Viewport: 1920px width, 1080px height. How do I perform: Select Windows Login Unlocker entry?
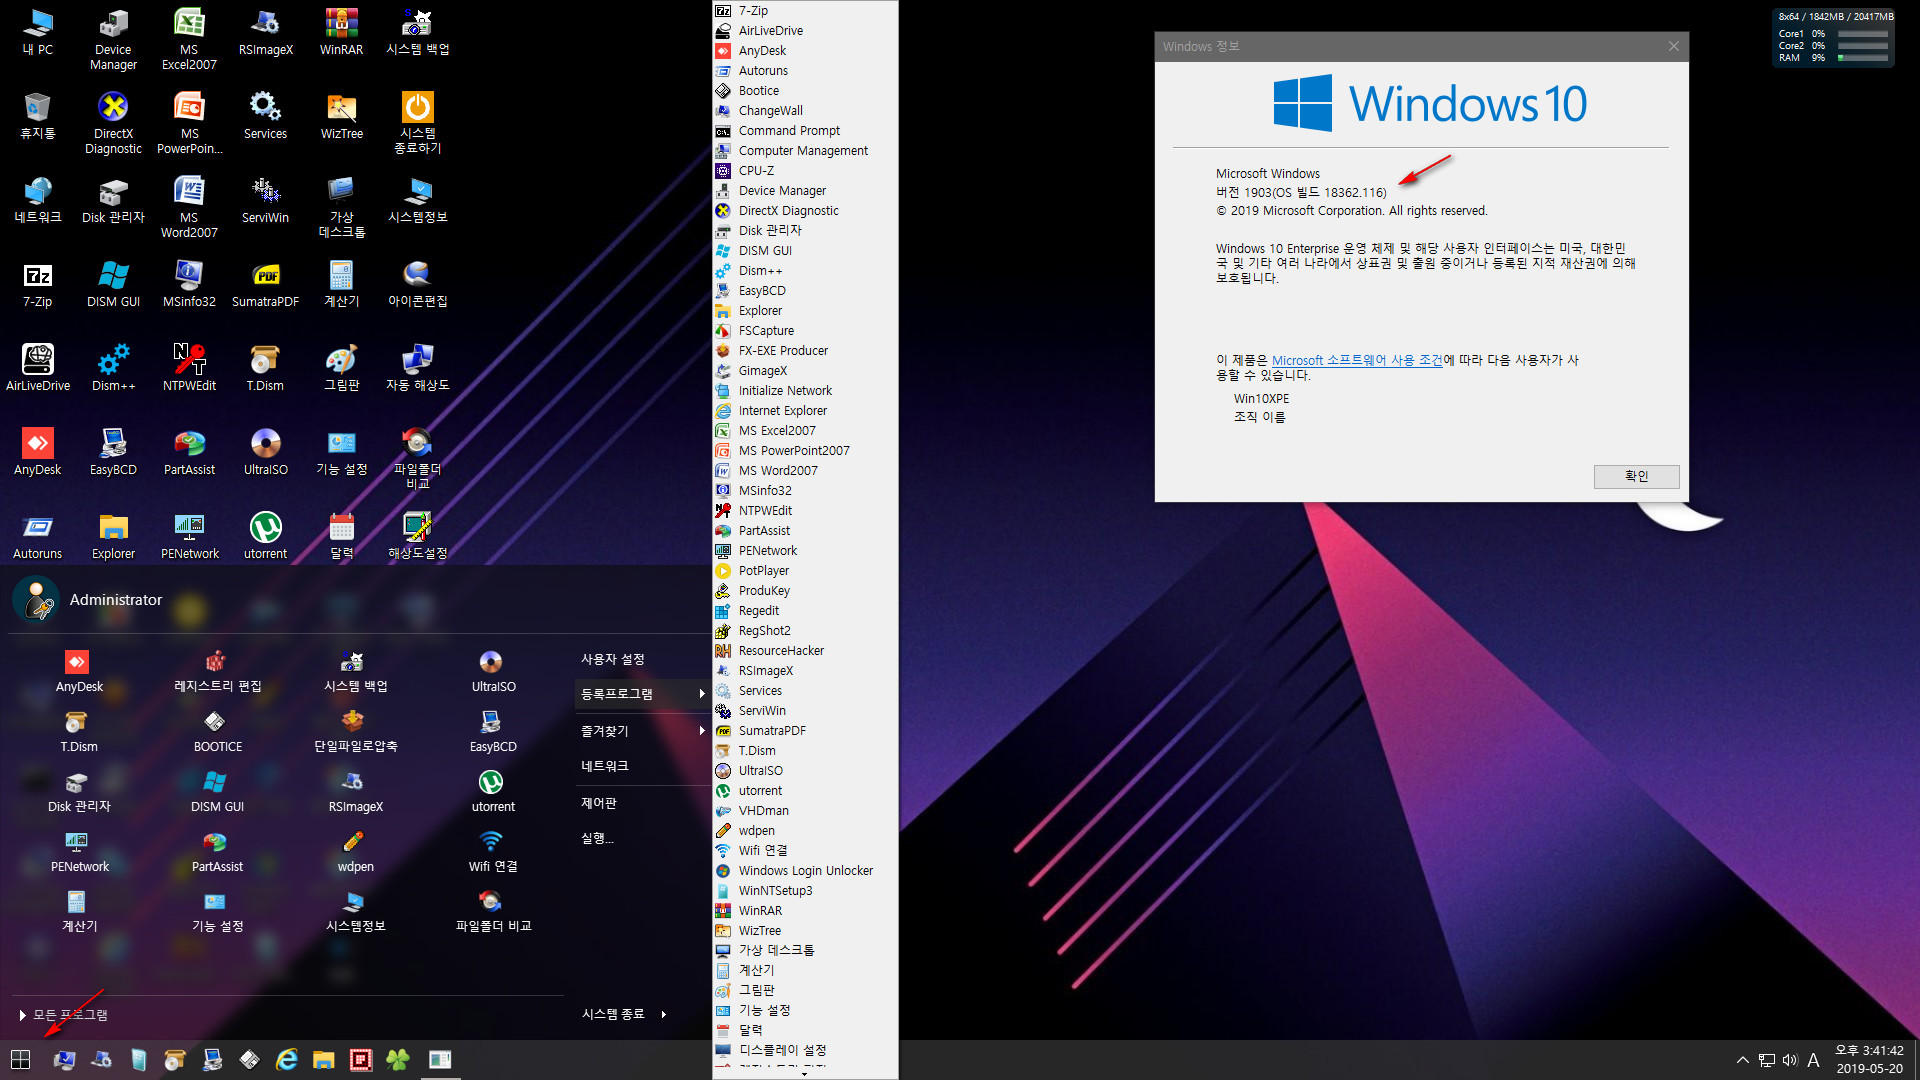click(805, 871)
